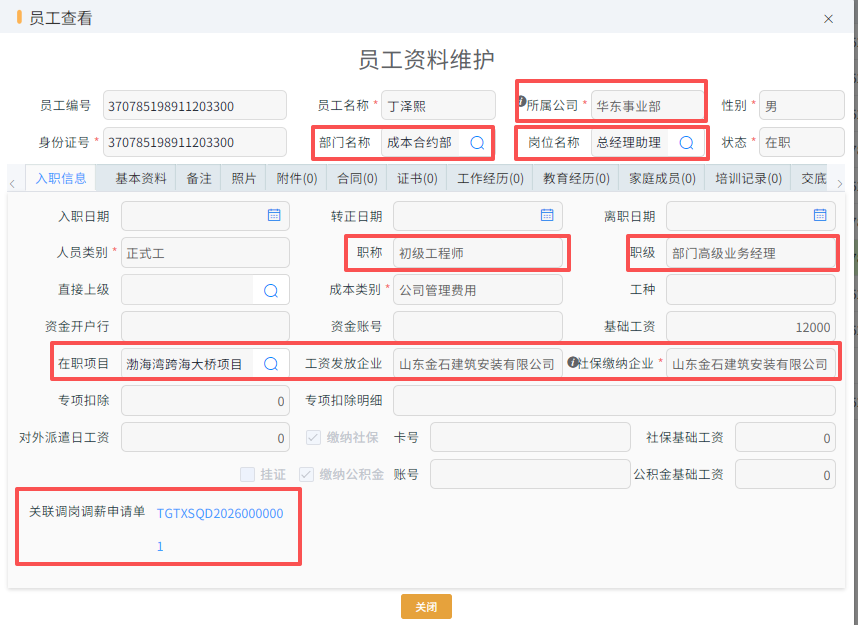This screenshot has width=858, height=625.
Task: Click the 在职项目 search magnifier icon
Action: [271, 364]
